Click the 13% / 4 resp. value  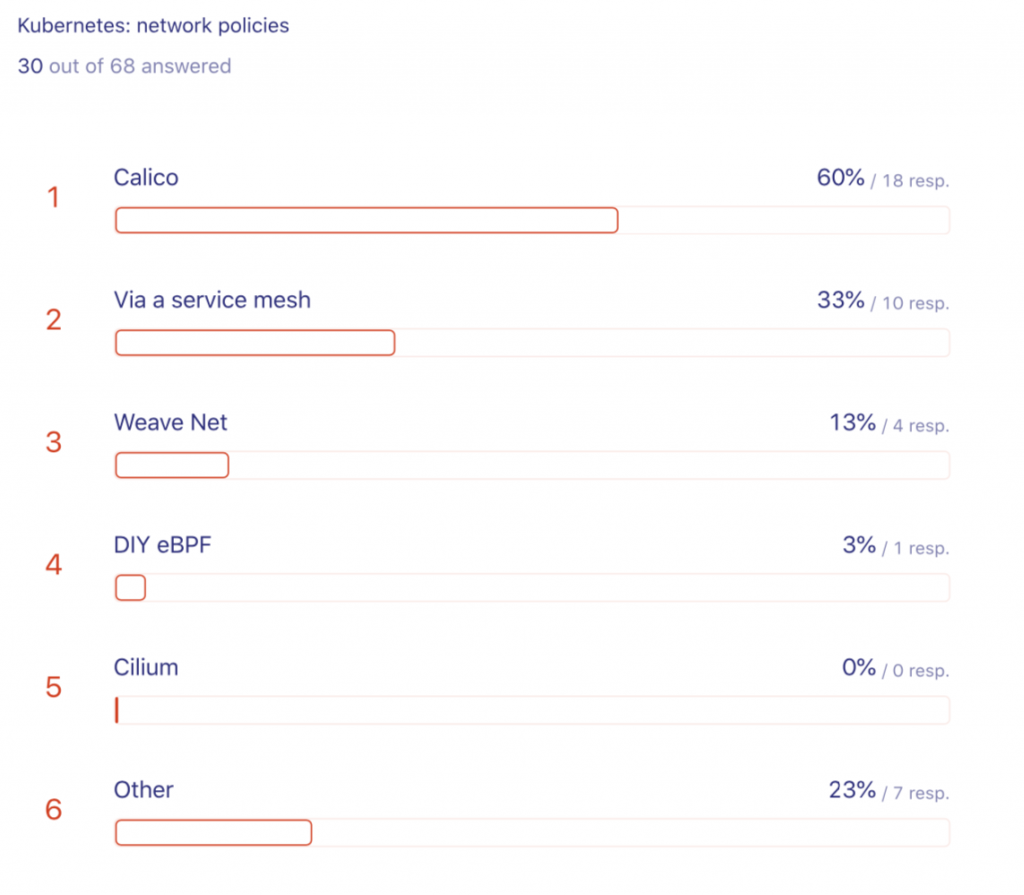tap(888, 424)
